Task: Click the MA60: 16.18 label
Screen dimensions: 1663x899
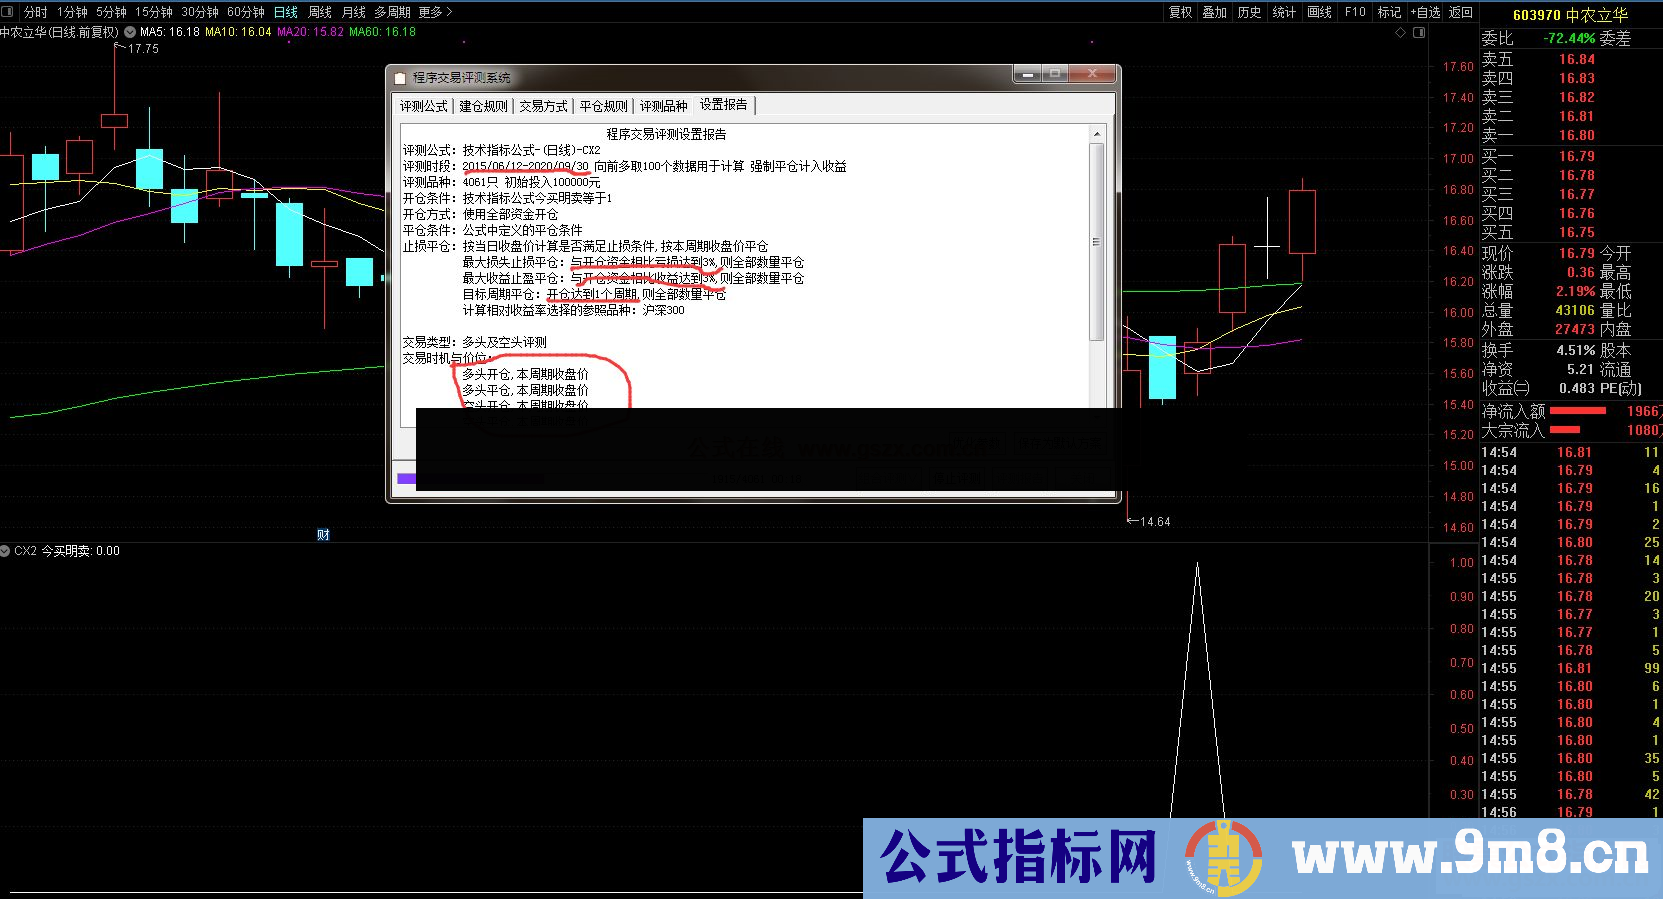Action: (x=382, y=32)
